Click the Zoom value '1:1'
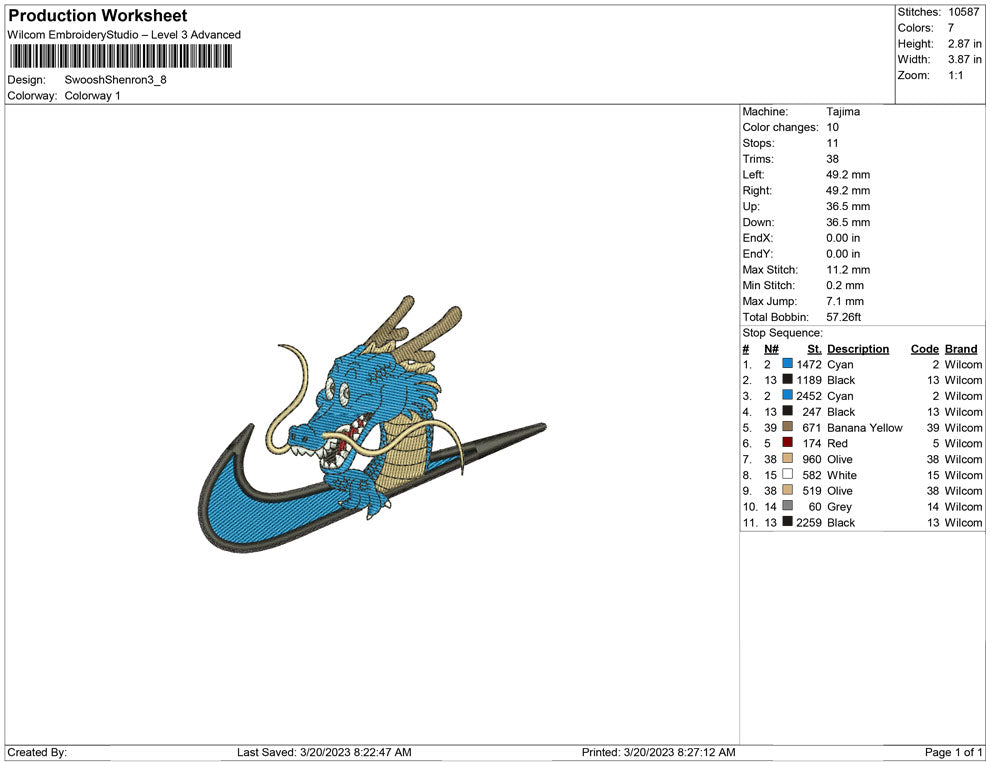Image resolution: width=990 pixels, height=762 pixels. point(955,75)
